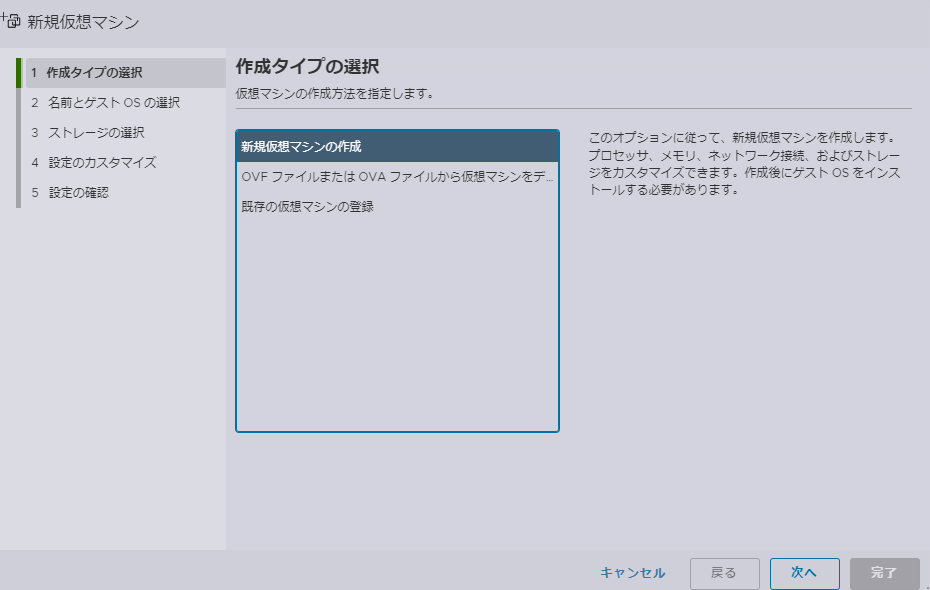Click the green active-step indicator bar
Image resolution: width=930 pixels, height=590 pixels.
pos(18,73)
